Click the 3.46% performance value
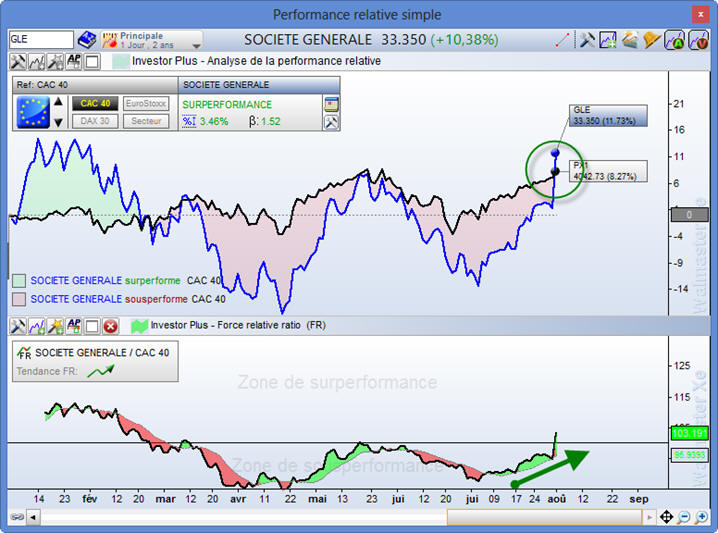Image resolution: width=718 pixels, height=533 pixels. (214, 121)
